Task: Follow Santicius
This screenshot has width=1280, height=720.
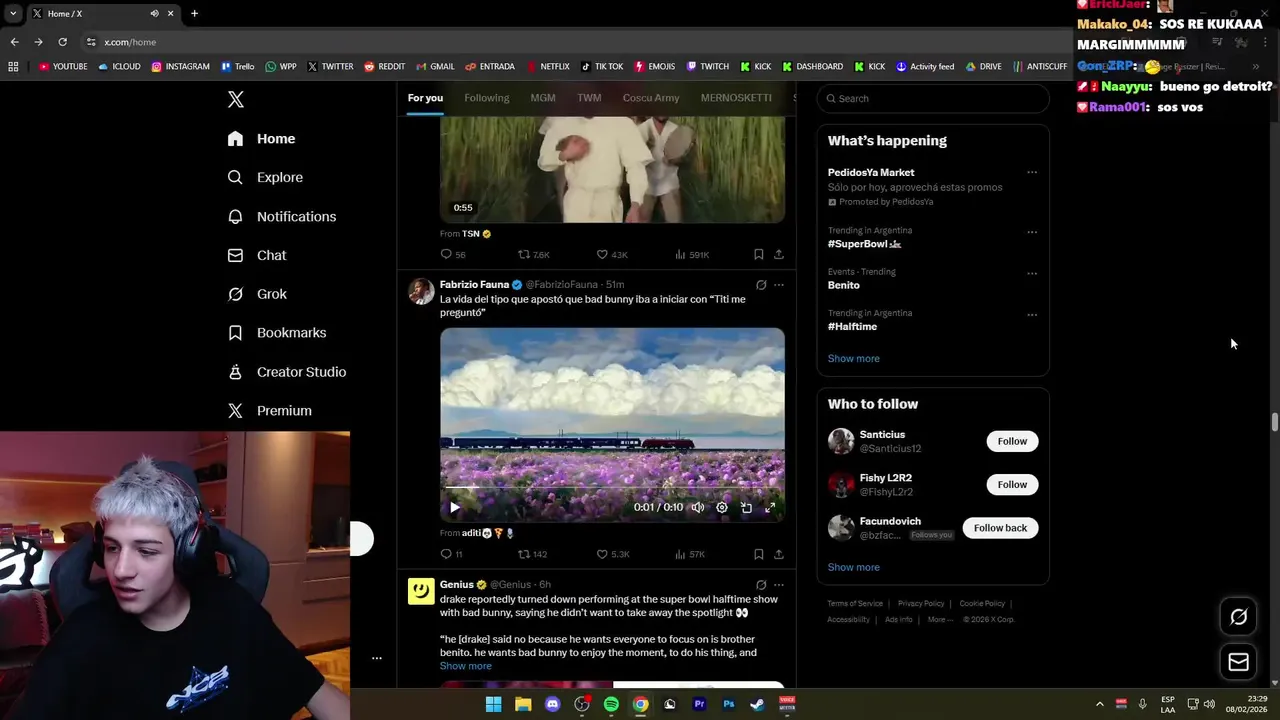Action: pyautogui.click(x=1012, y=441)
